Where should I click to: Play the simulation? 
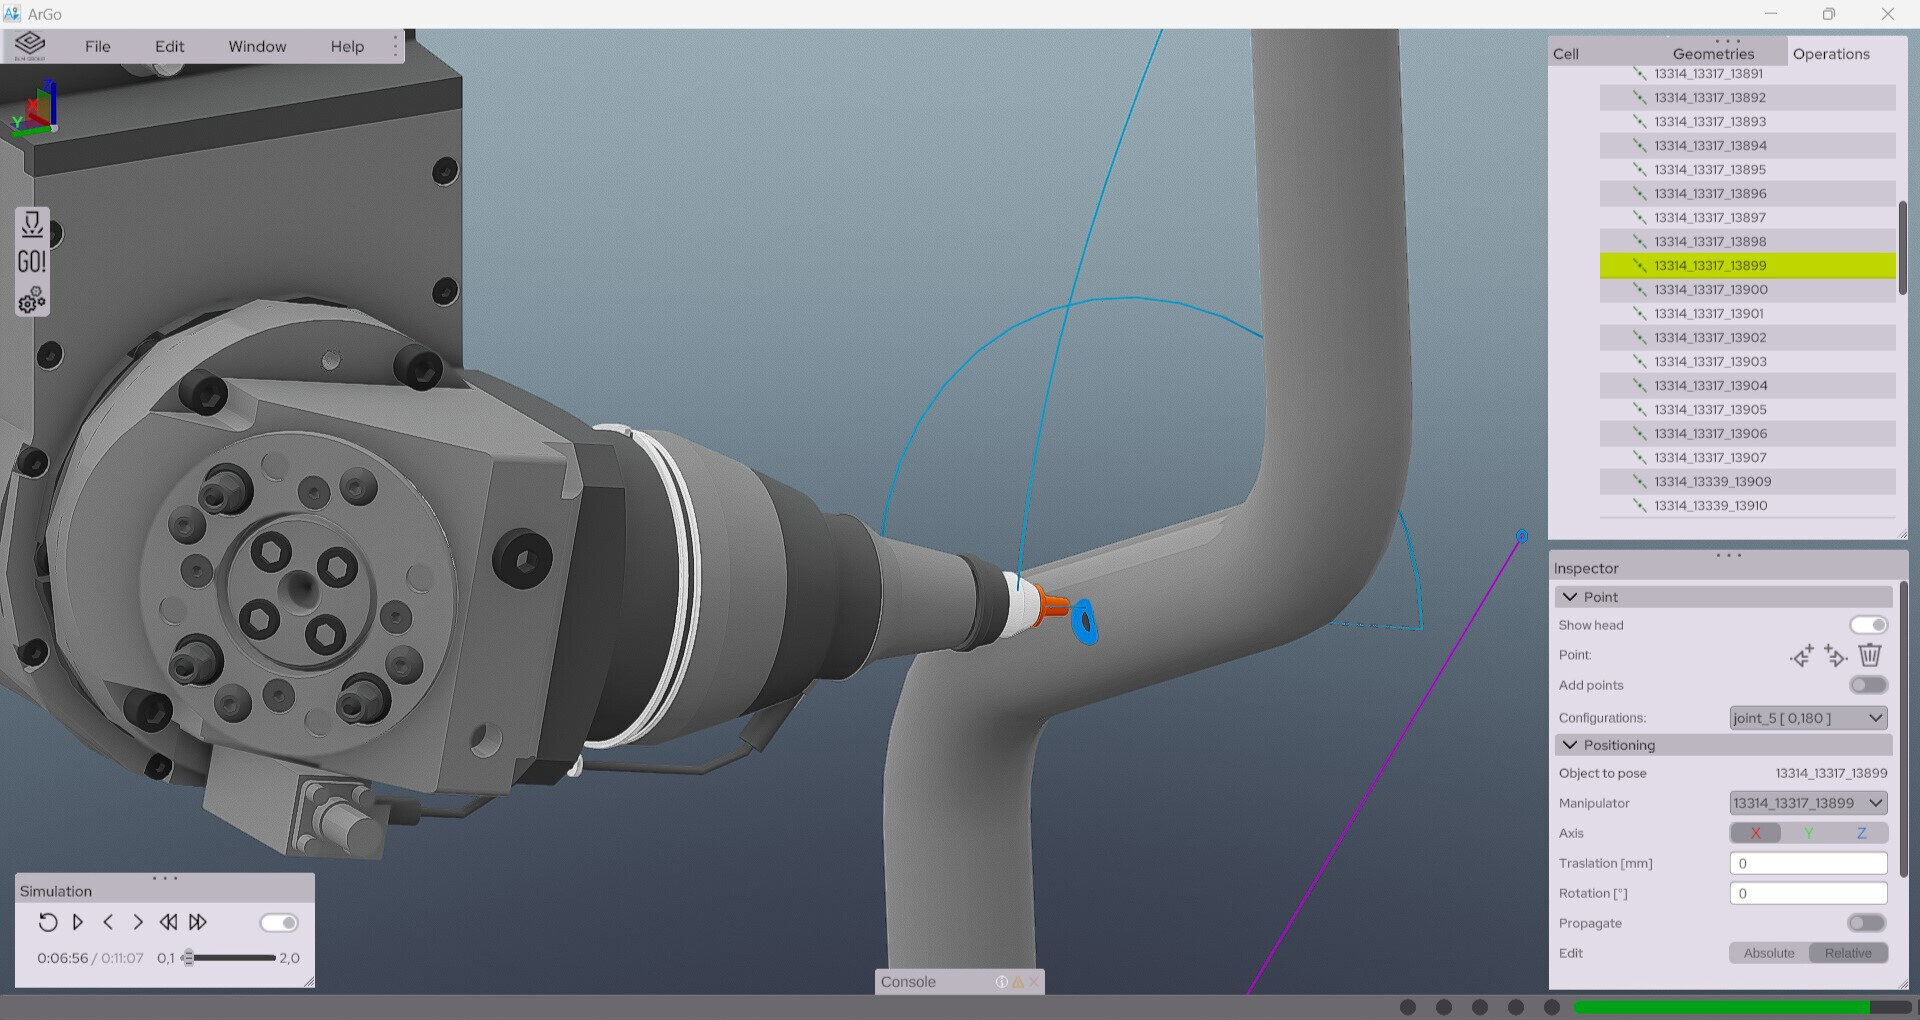[x=78, y=922]
